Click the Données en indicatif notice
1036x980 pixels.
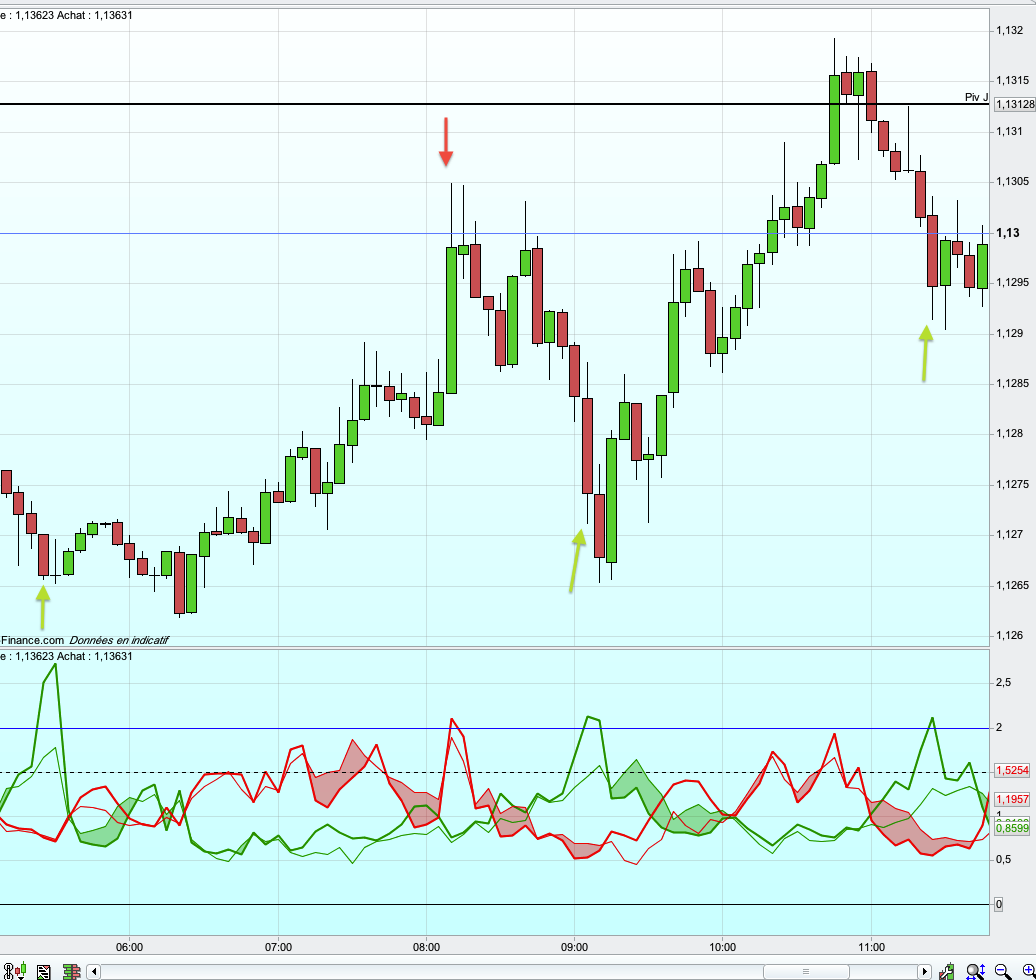[119, 640]
